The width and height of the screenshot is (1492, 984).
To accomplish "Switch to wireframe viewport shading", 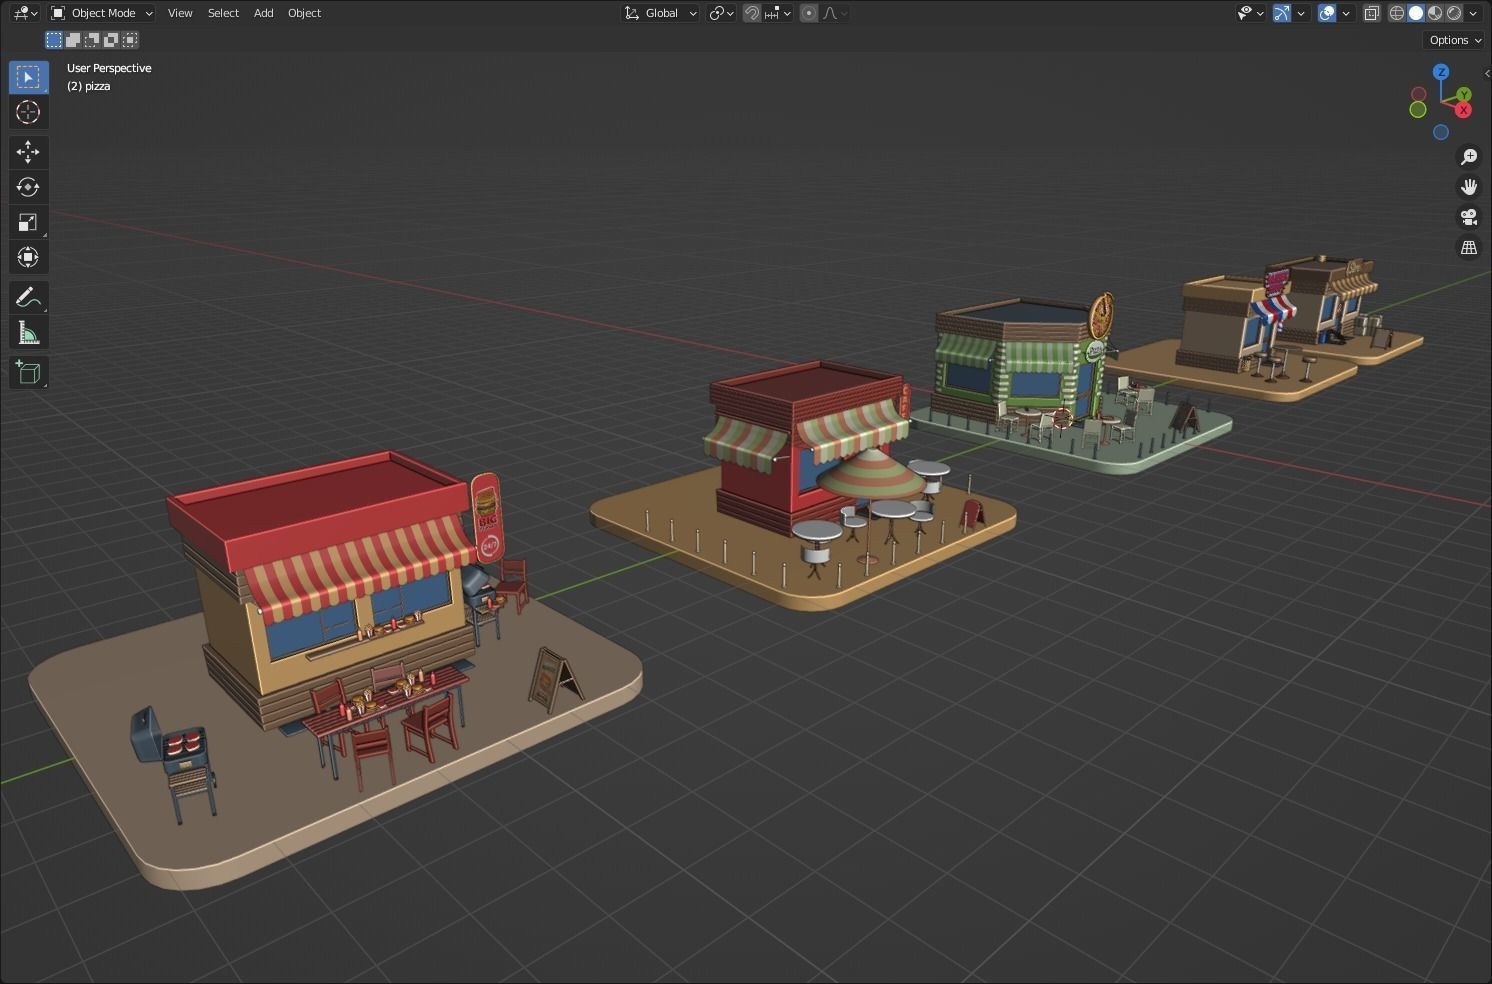I will coord(1397,13).
